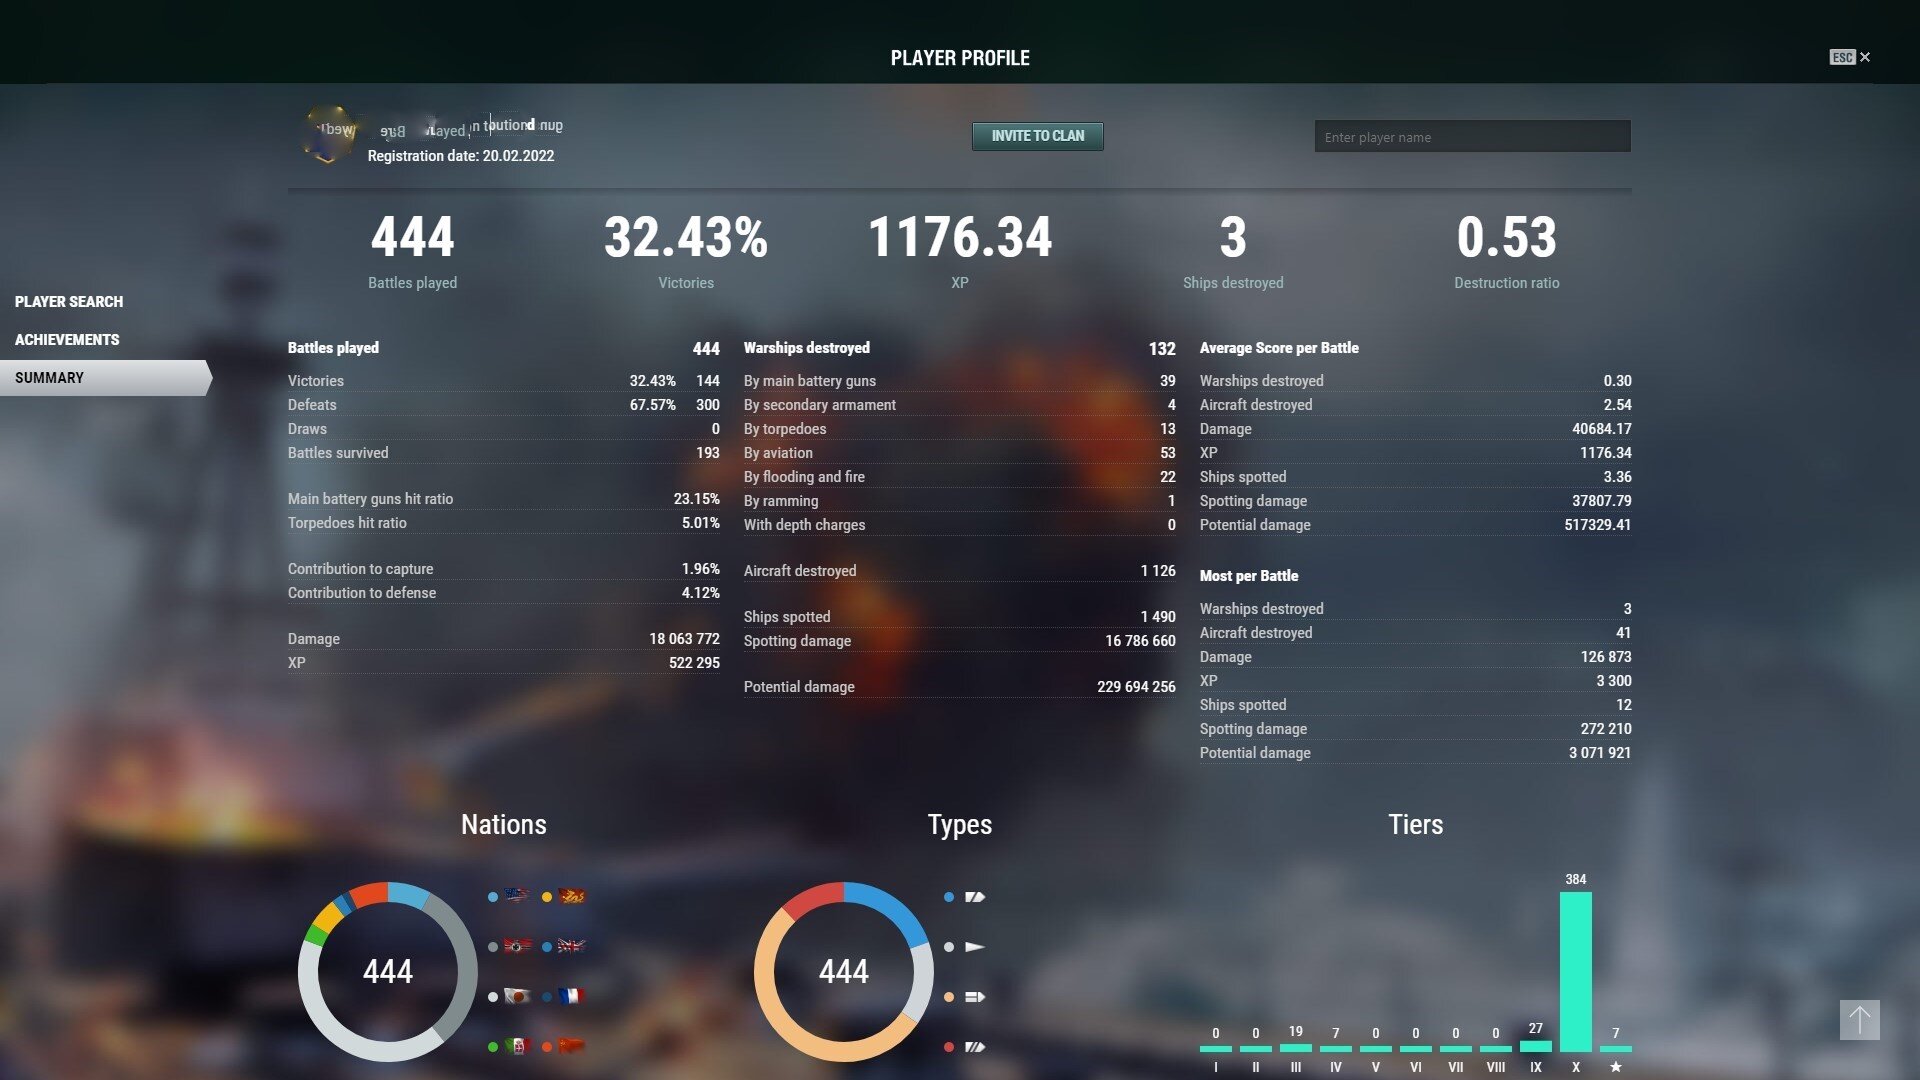Click the Soviet red flag icon
This screenshot has width=1920, height=1080.
coord(571,1046)
